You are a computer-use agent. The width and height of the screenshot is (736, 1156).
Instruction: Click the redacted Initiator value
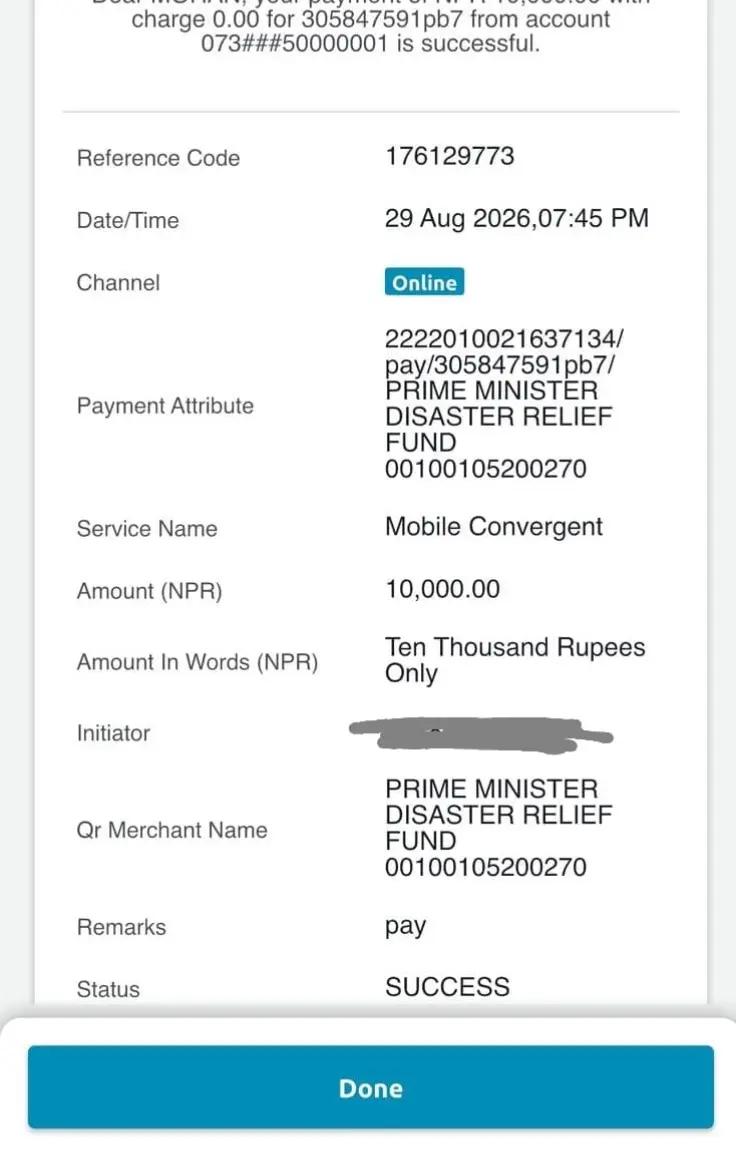point(481,734)
